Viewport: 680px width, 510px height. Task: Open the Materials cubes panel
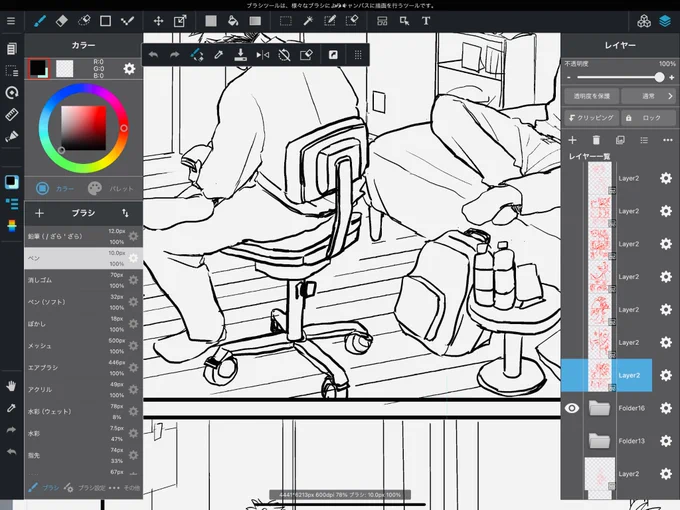pos(644,21)
